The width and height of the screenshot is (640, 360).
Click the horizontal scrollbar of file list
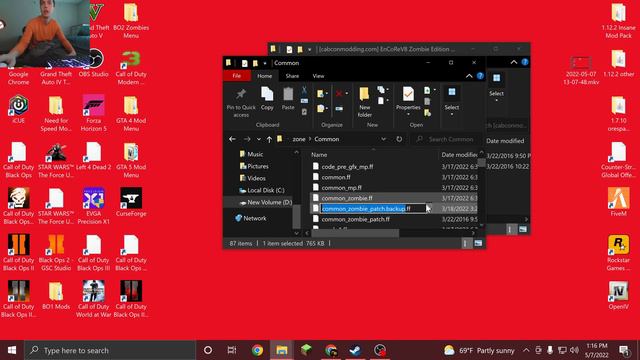pyautogui.click(x=354, y=233)
